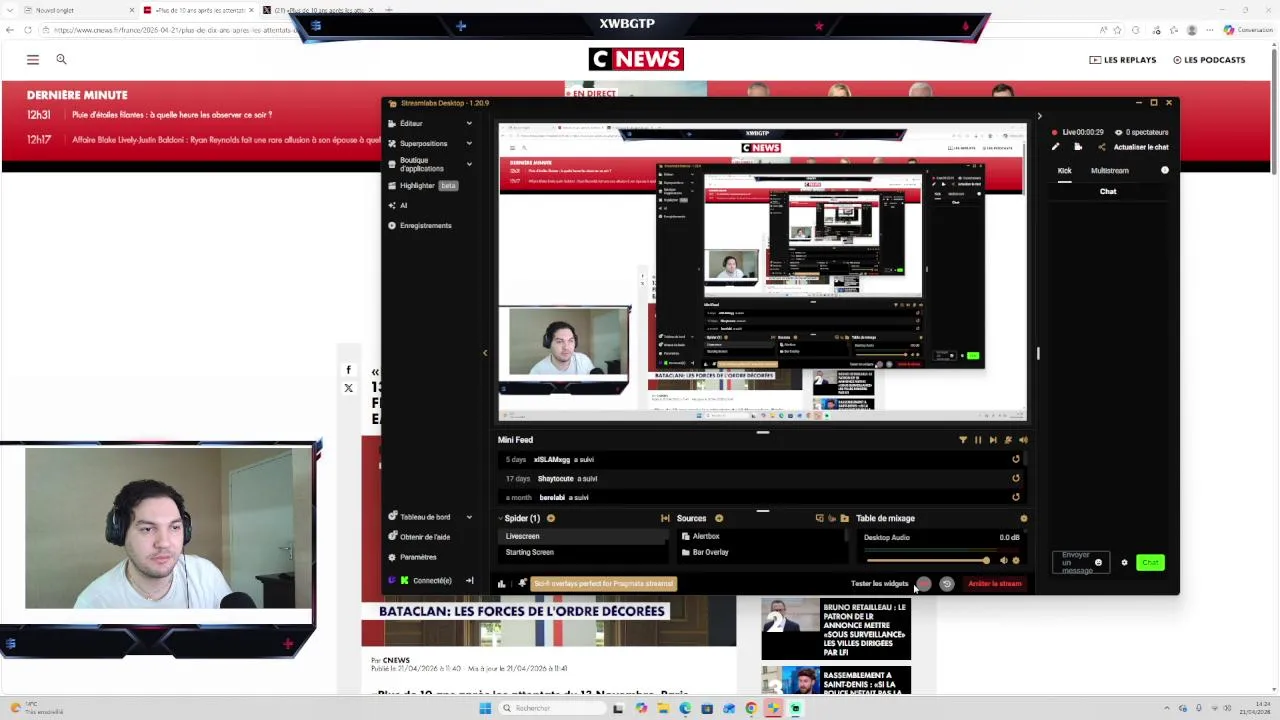Pause the Mini Feed alert queue

[x=978, y=440]
